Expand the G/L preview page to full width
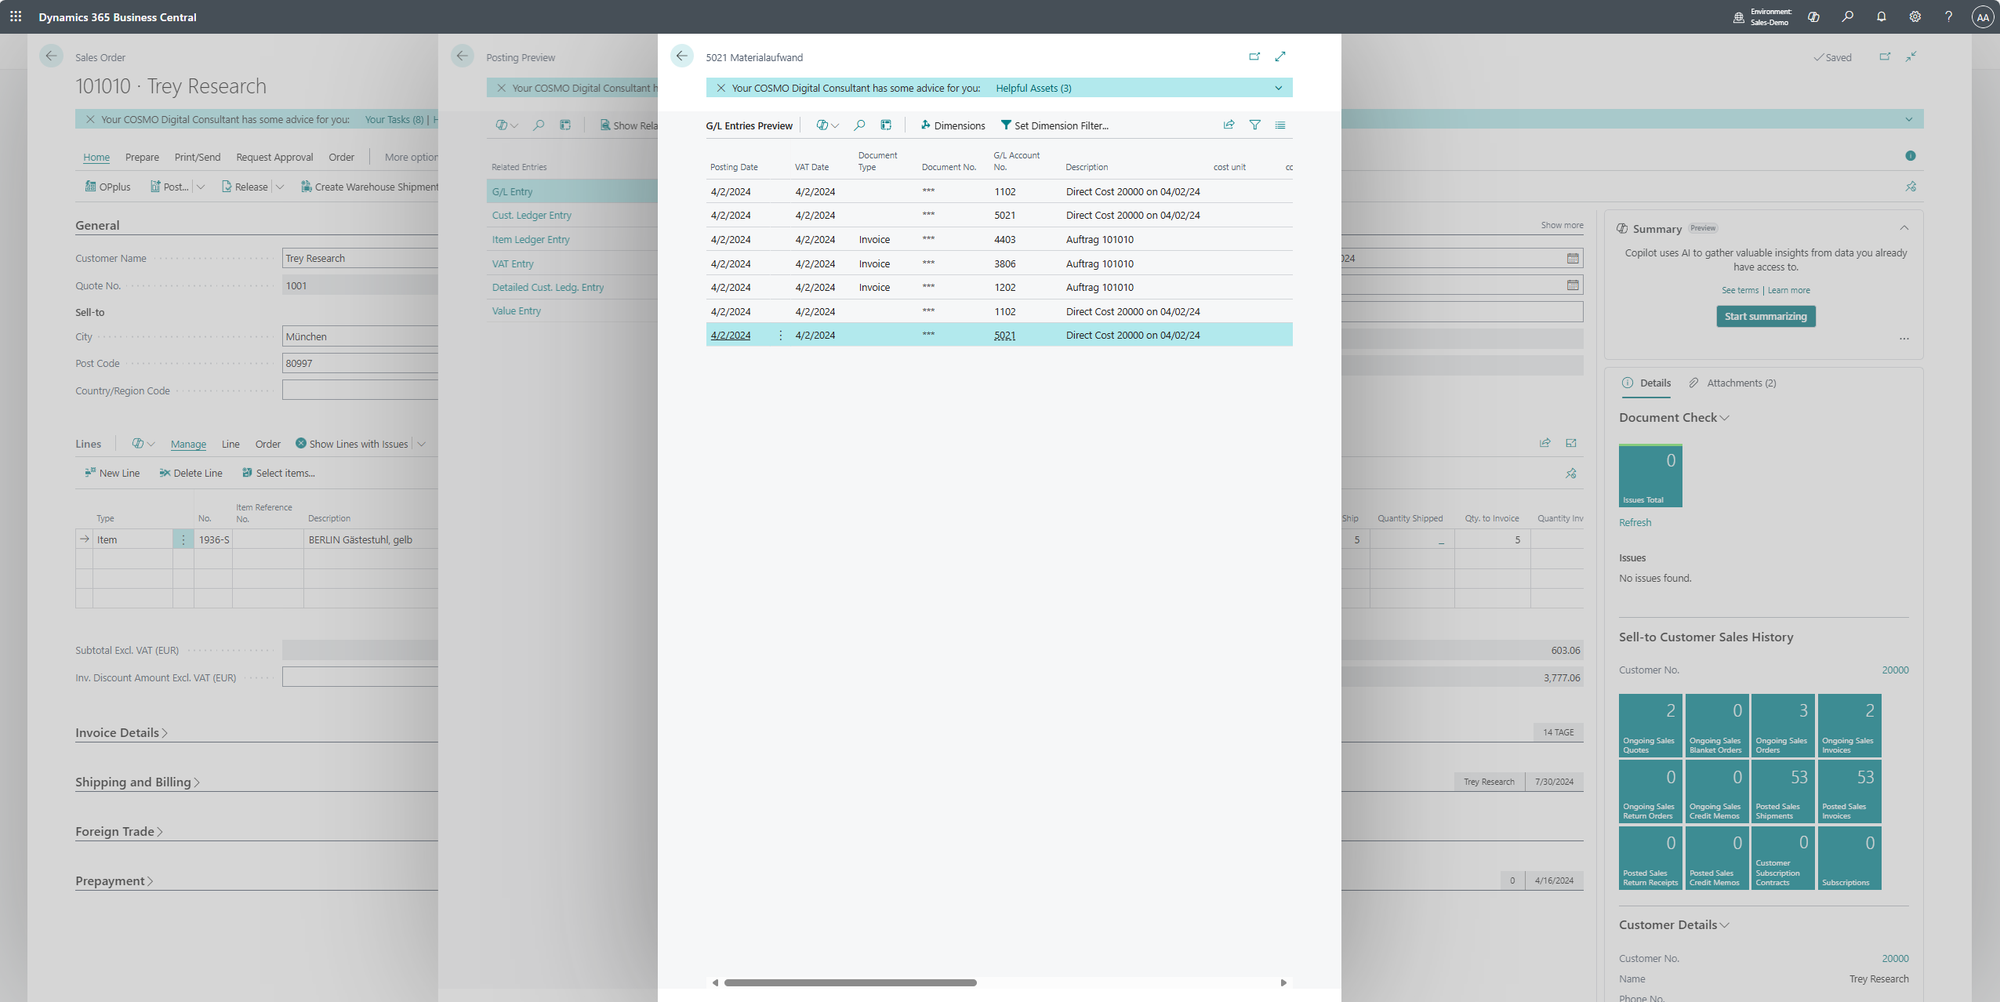 [x=1280, y=57]
